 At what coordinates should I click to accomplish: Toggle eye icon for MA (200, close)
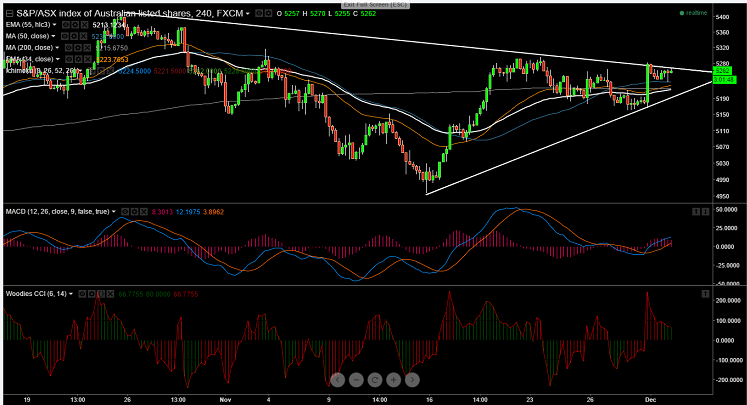click(69, 48)
